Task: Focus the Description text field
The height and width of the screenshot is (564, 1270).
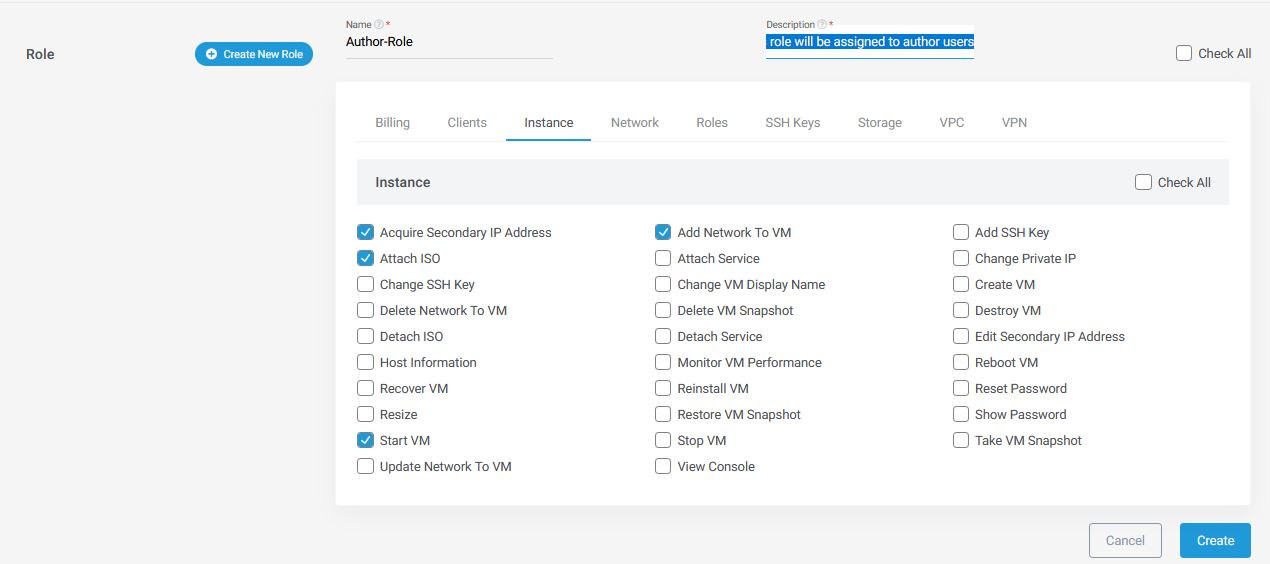Action: [x=869, y=43]
